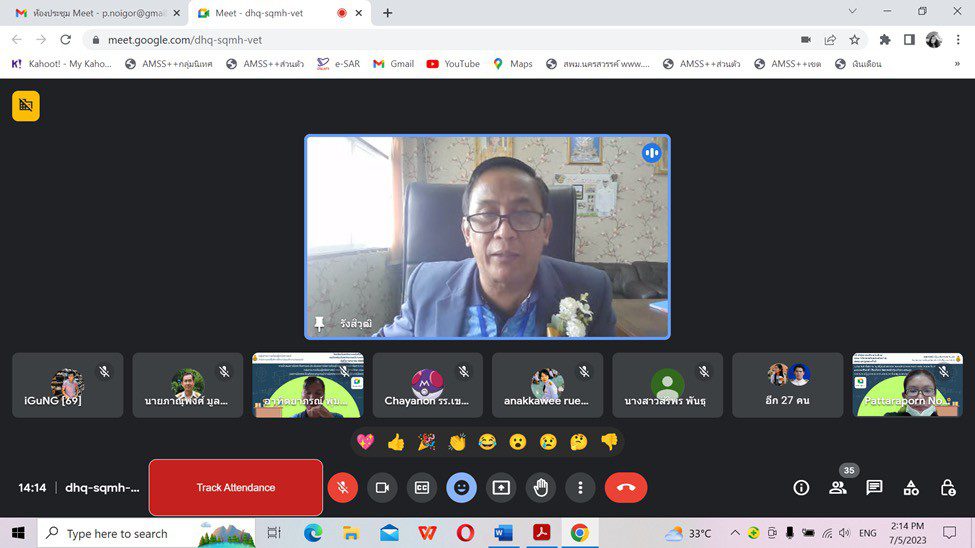The image size is (975, 548).
Task: Open Word from the taskbar
Action: coord(503,533)
